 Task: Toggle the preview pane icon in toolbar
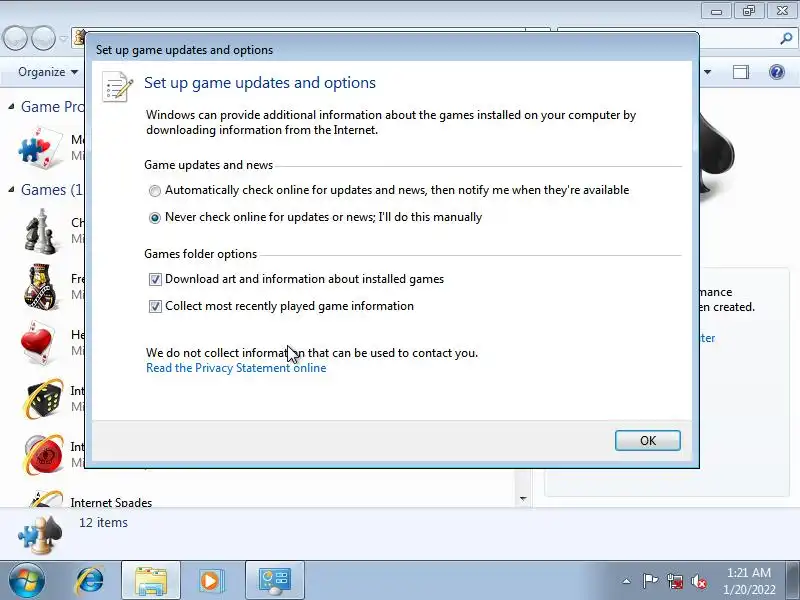click(741, 72)
